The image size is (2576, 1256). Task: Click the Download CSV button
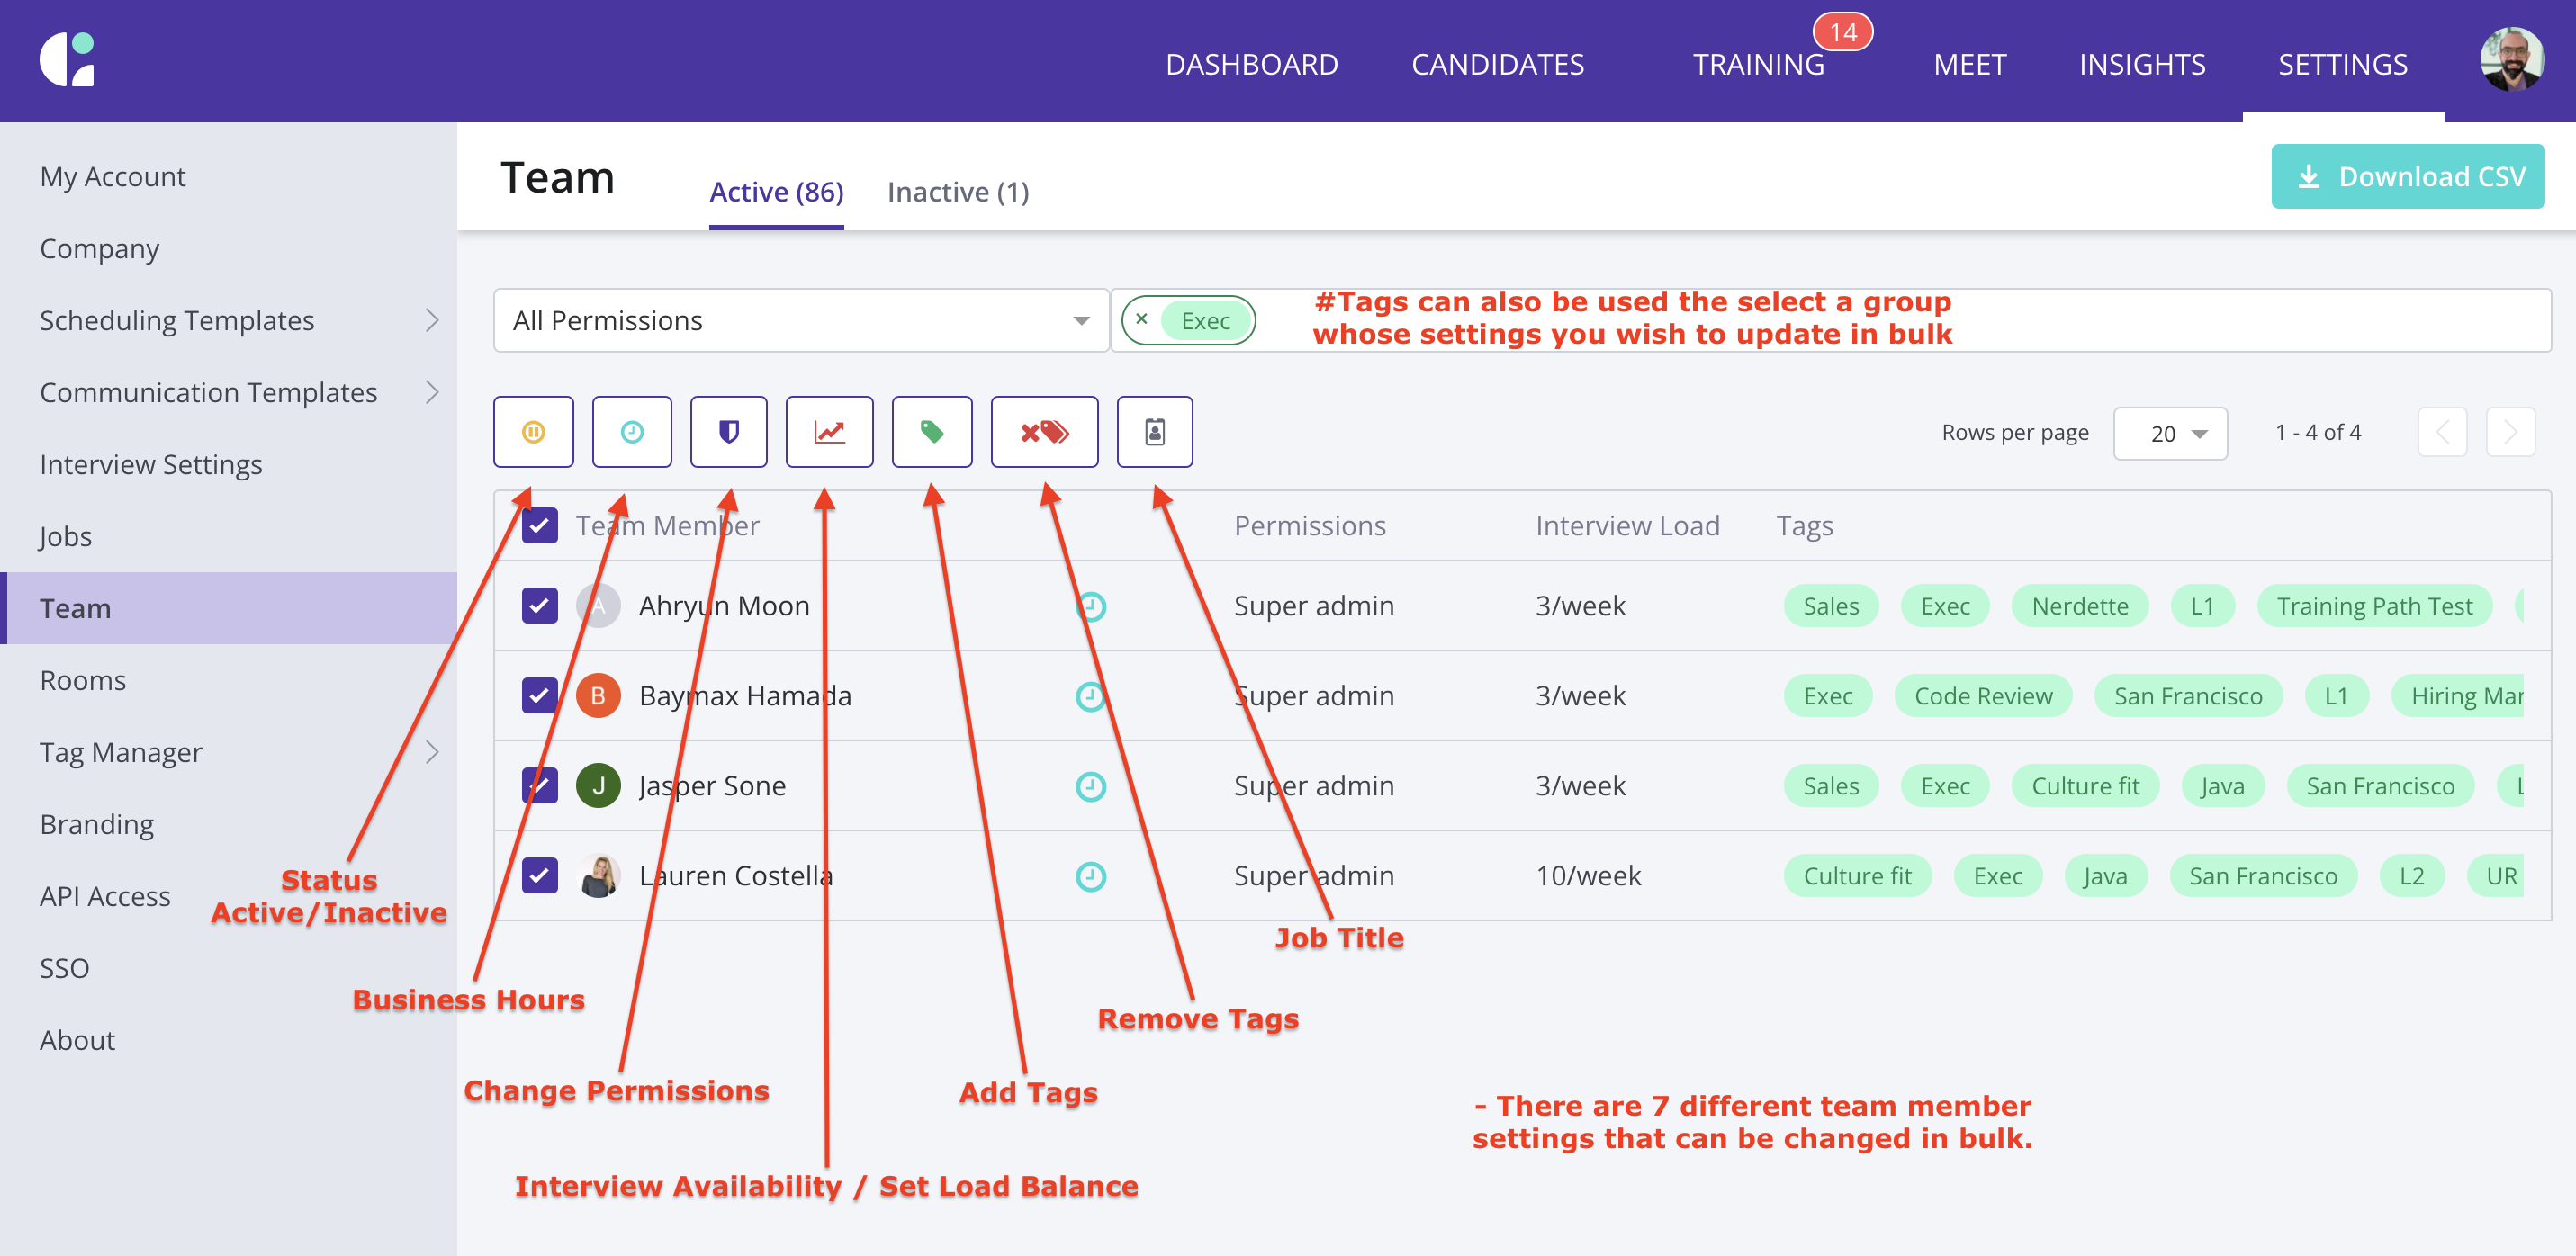[2407, 177]
